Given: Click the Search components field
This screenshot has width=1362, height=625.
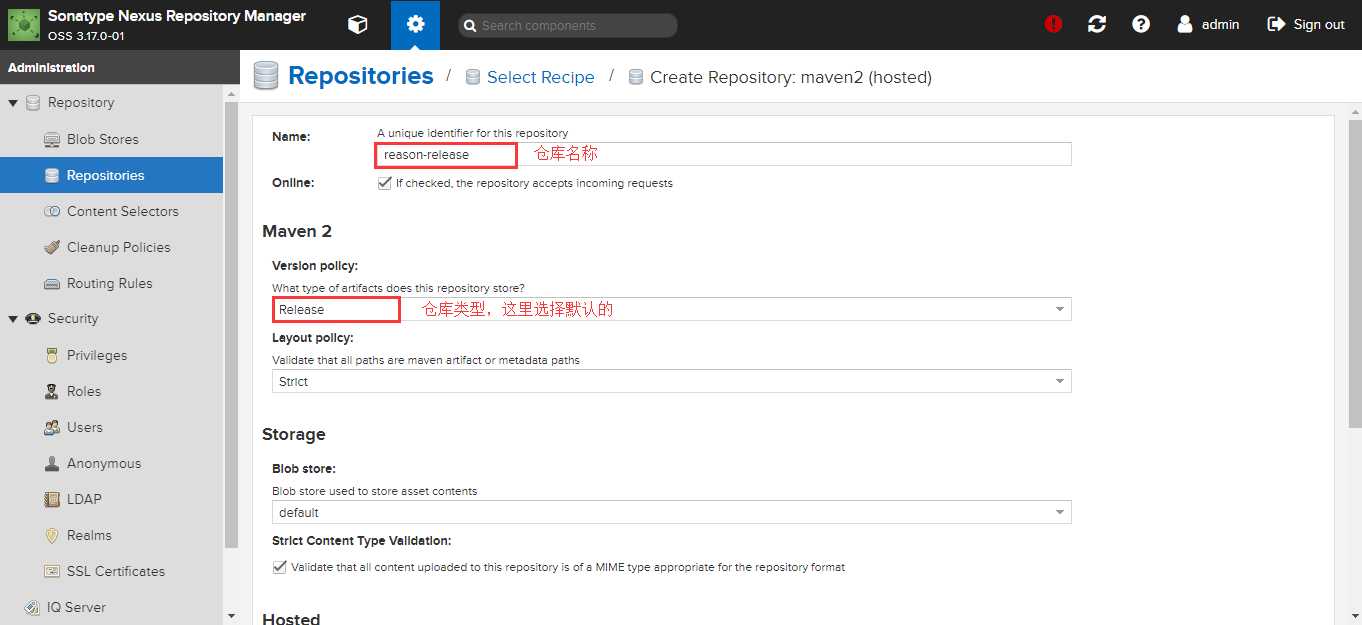Looking at the screenshot, I should 567,25.
